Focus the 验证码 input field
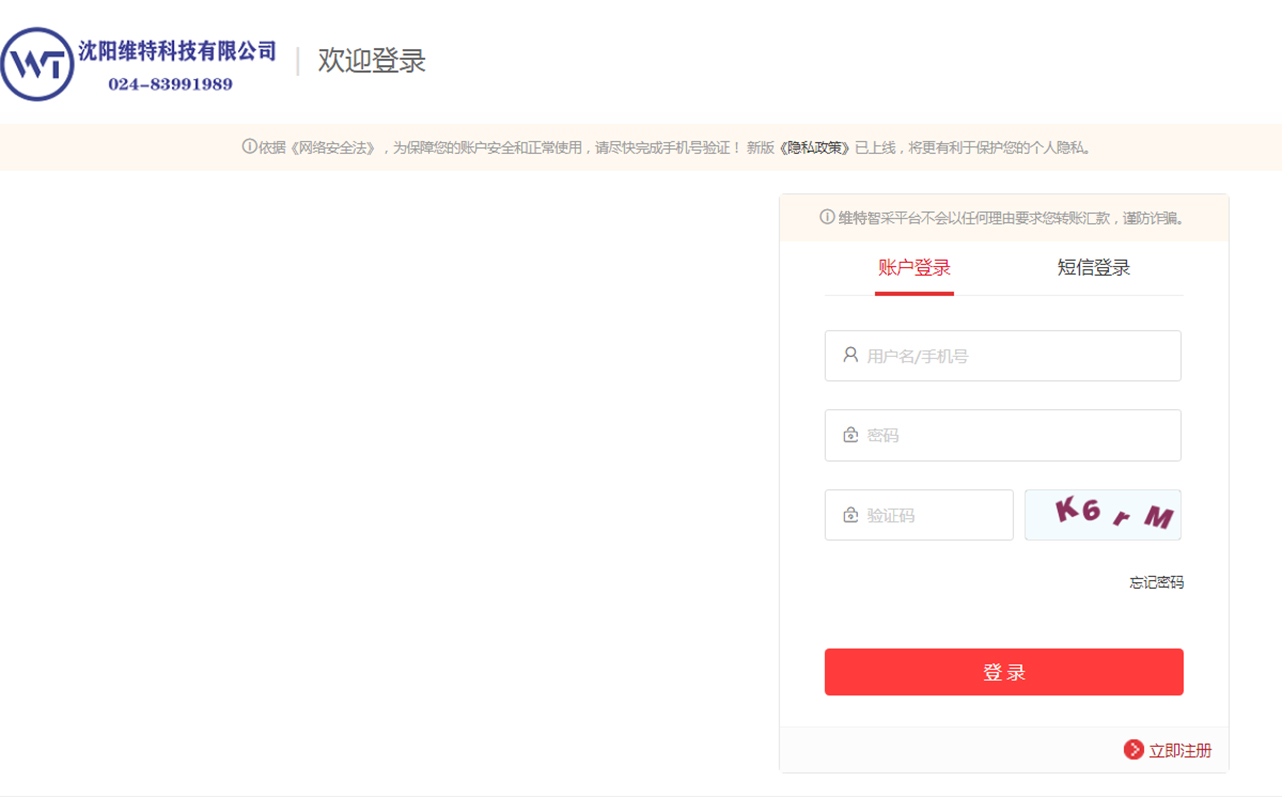The width and height of the screenshot is (1282, 797). pos(919,515)
